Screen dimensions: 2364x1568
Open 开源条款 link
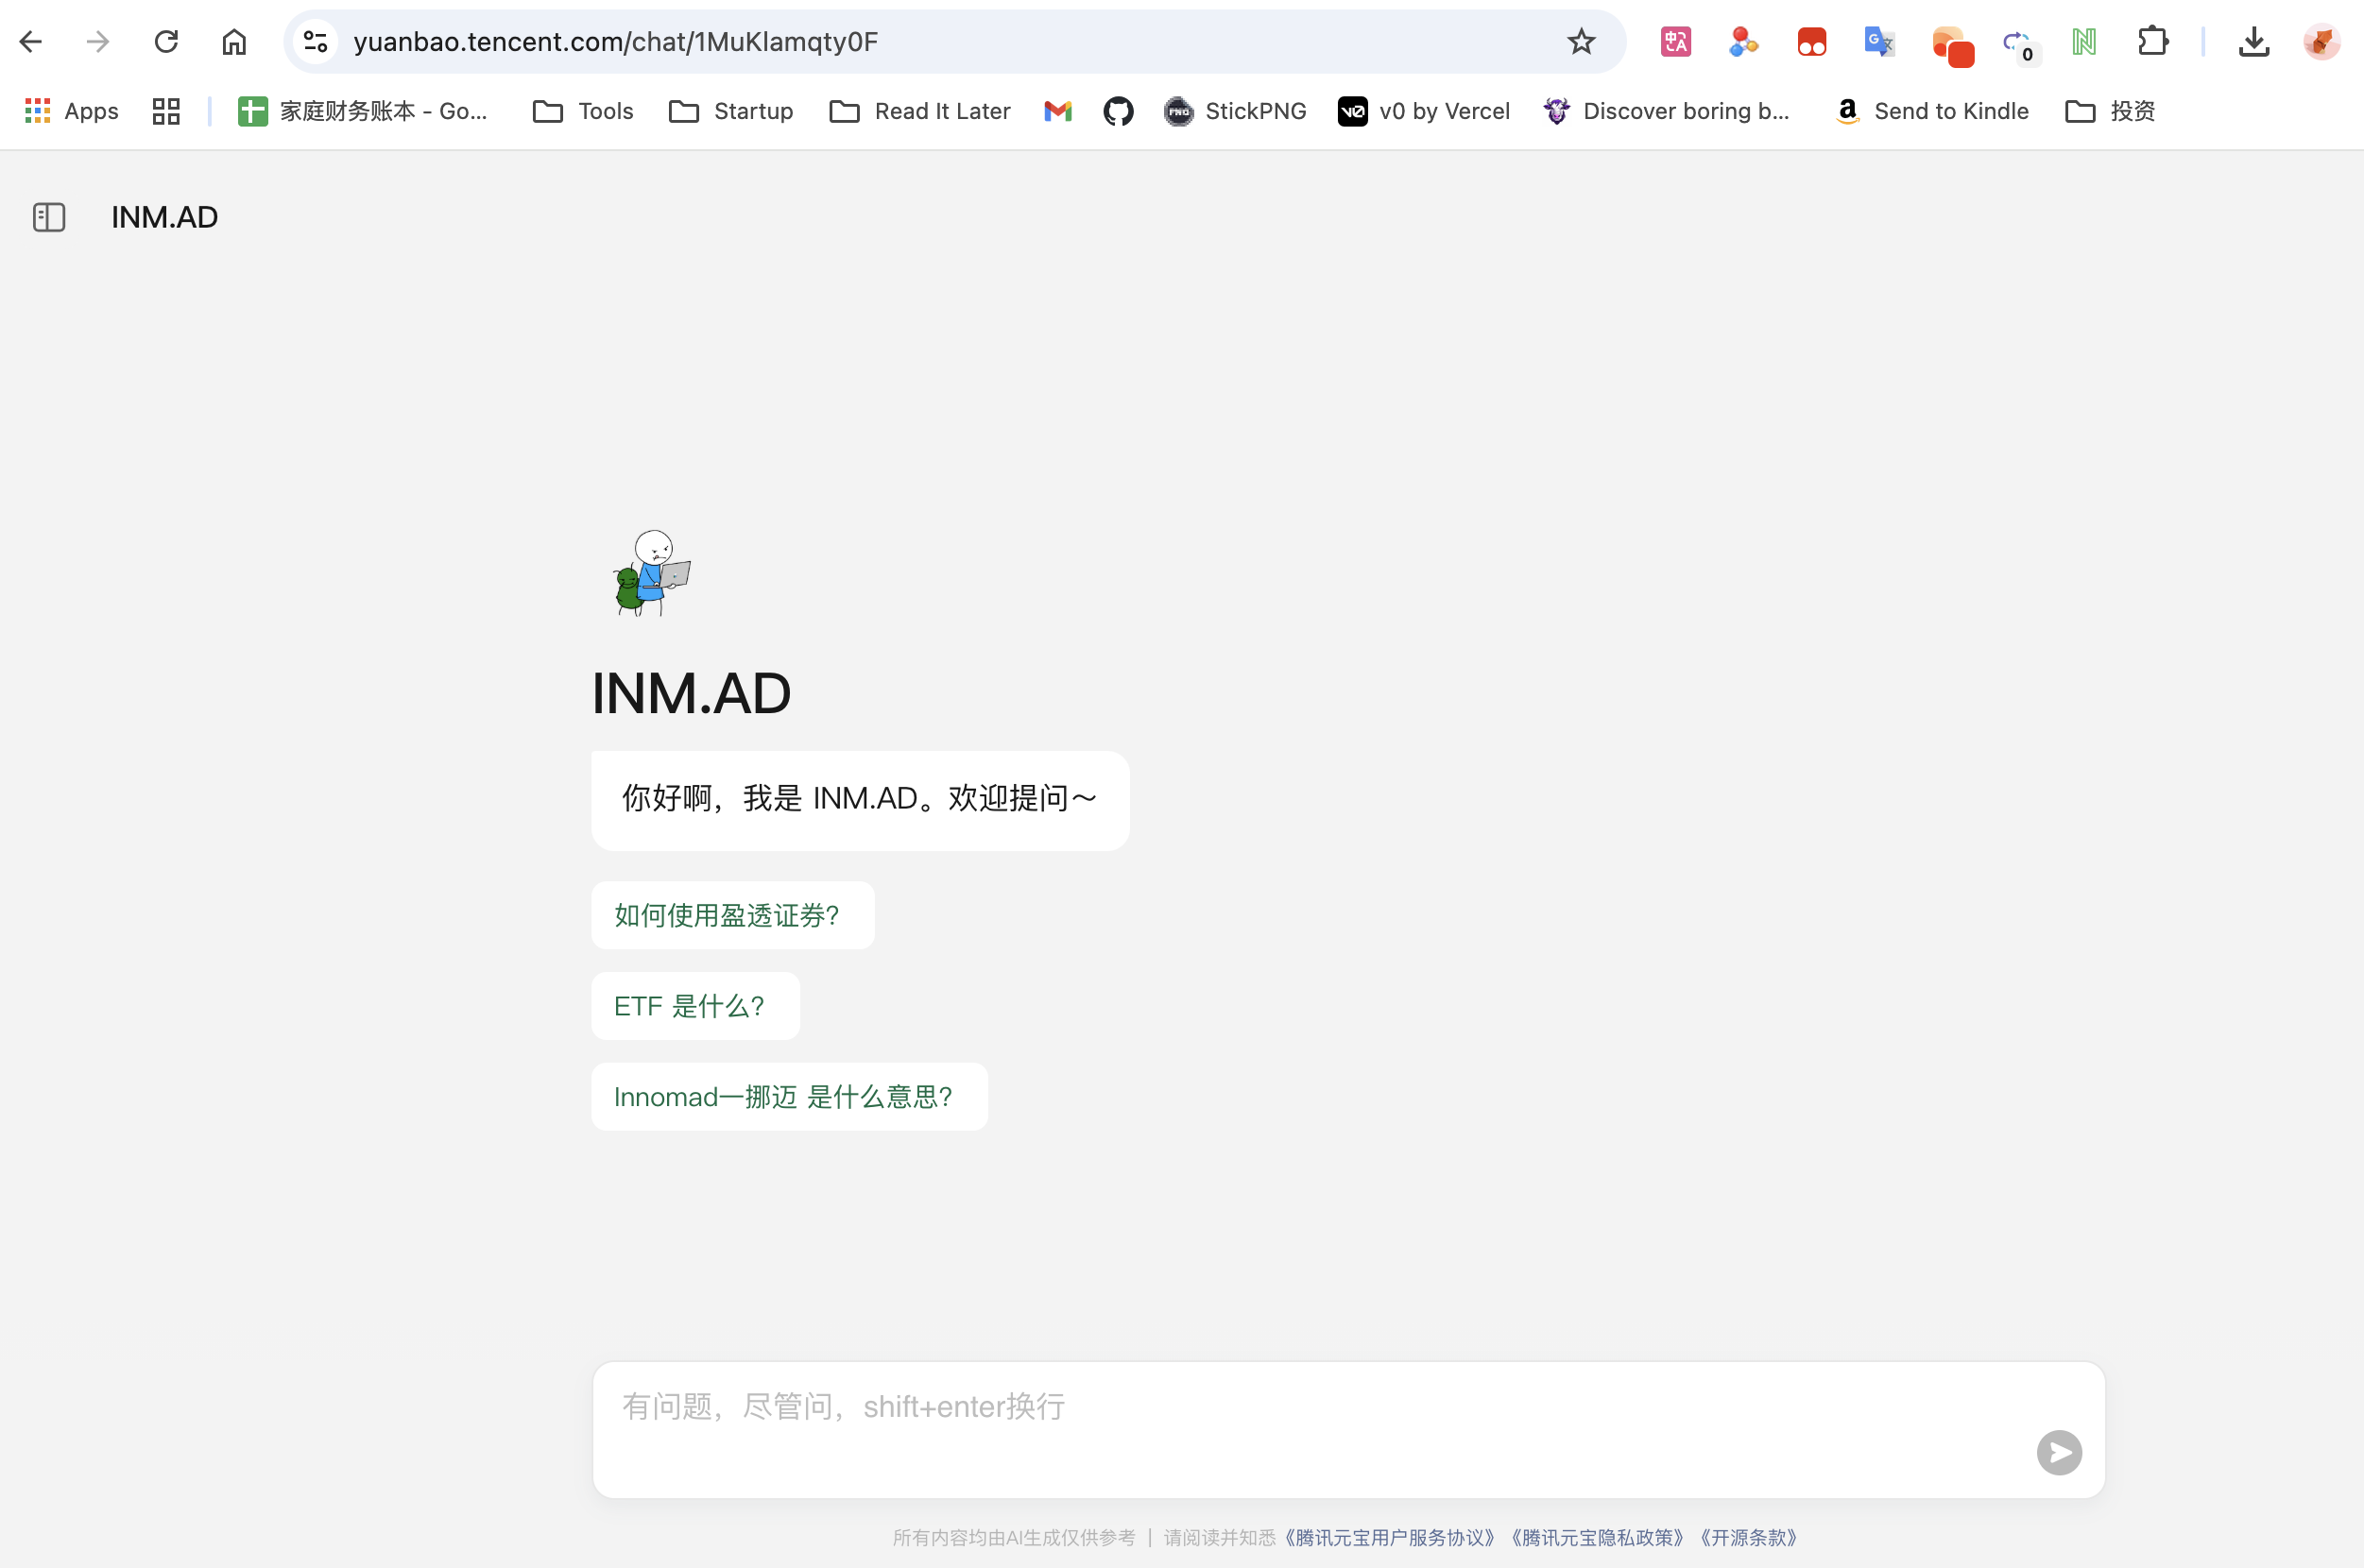[x=1748, y=1537]
